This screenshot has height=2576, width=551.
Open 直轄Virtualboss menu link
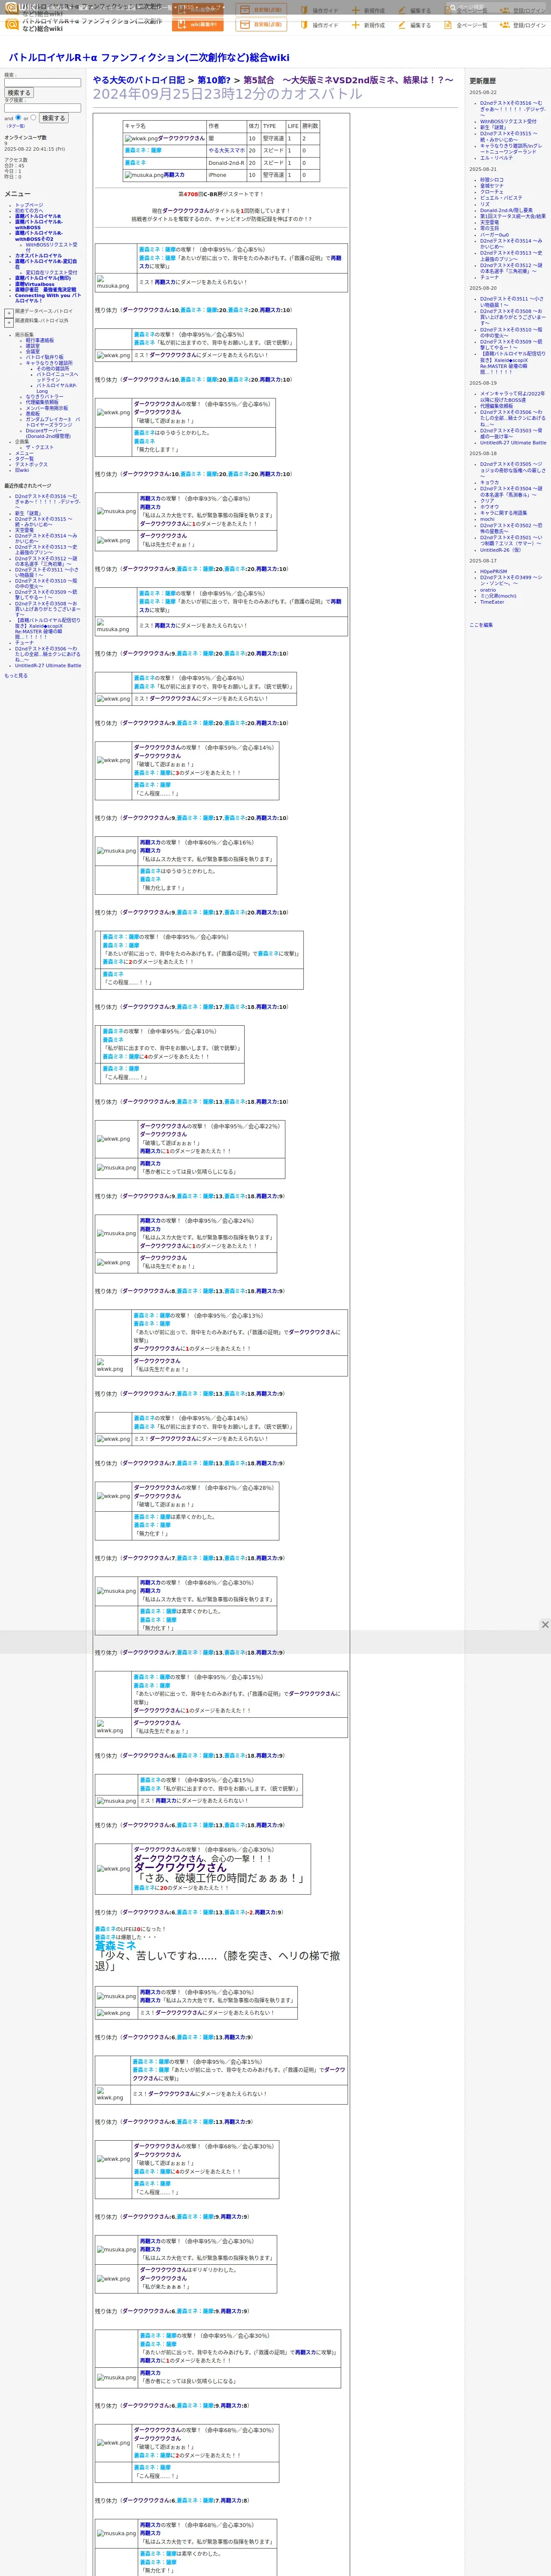[35, 284]
